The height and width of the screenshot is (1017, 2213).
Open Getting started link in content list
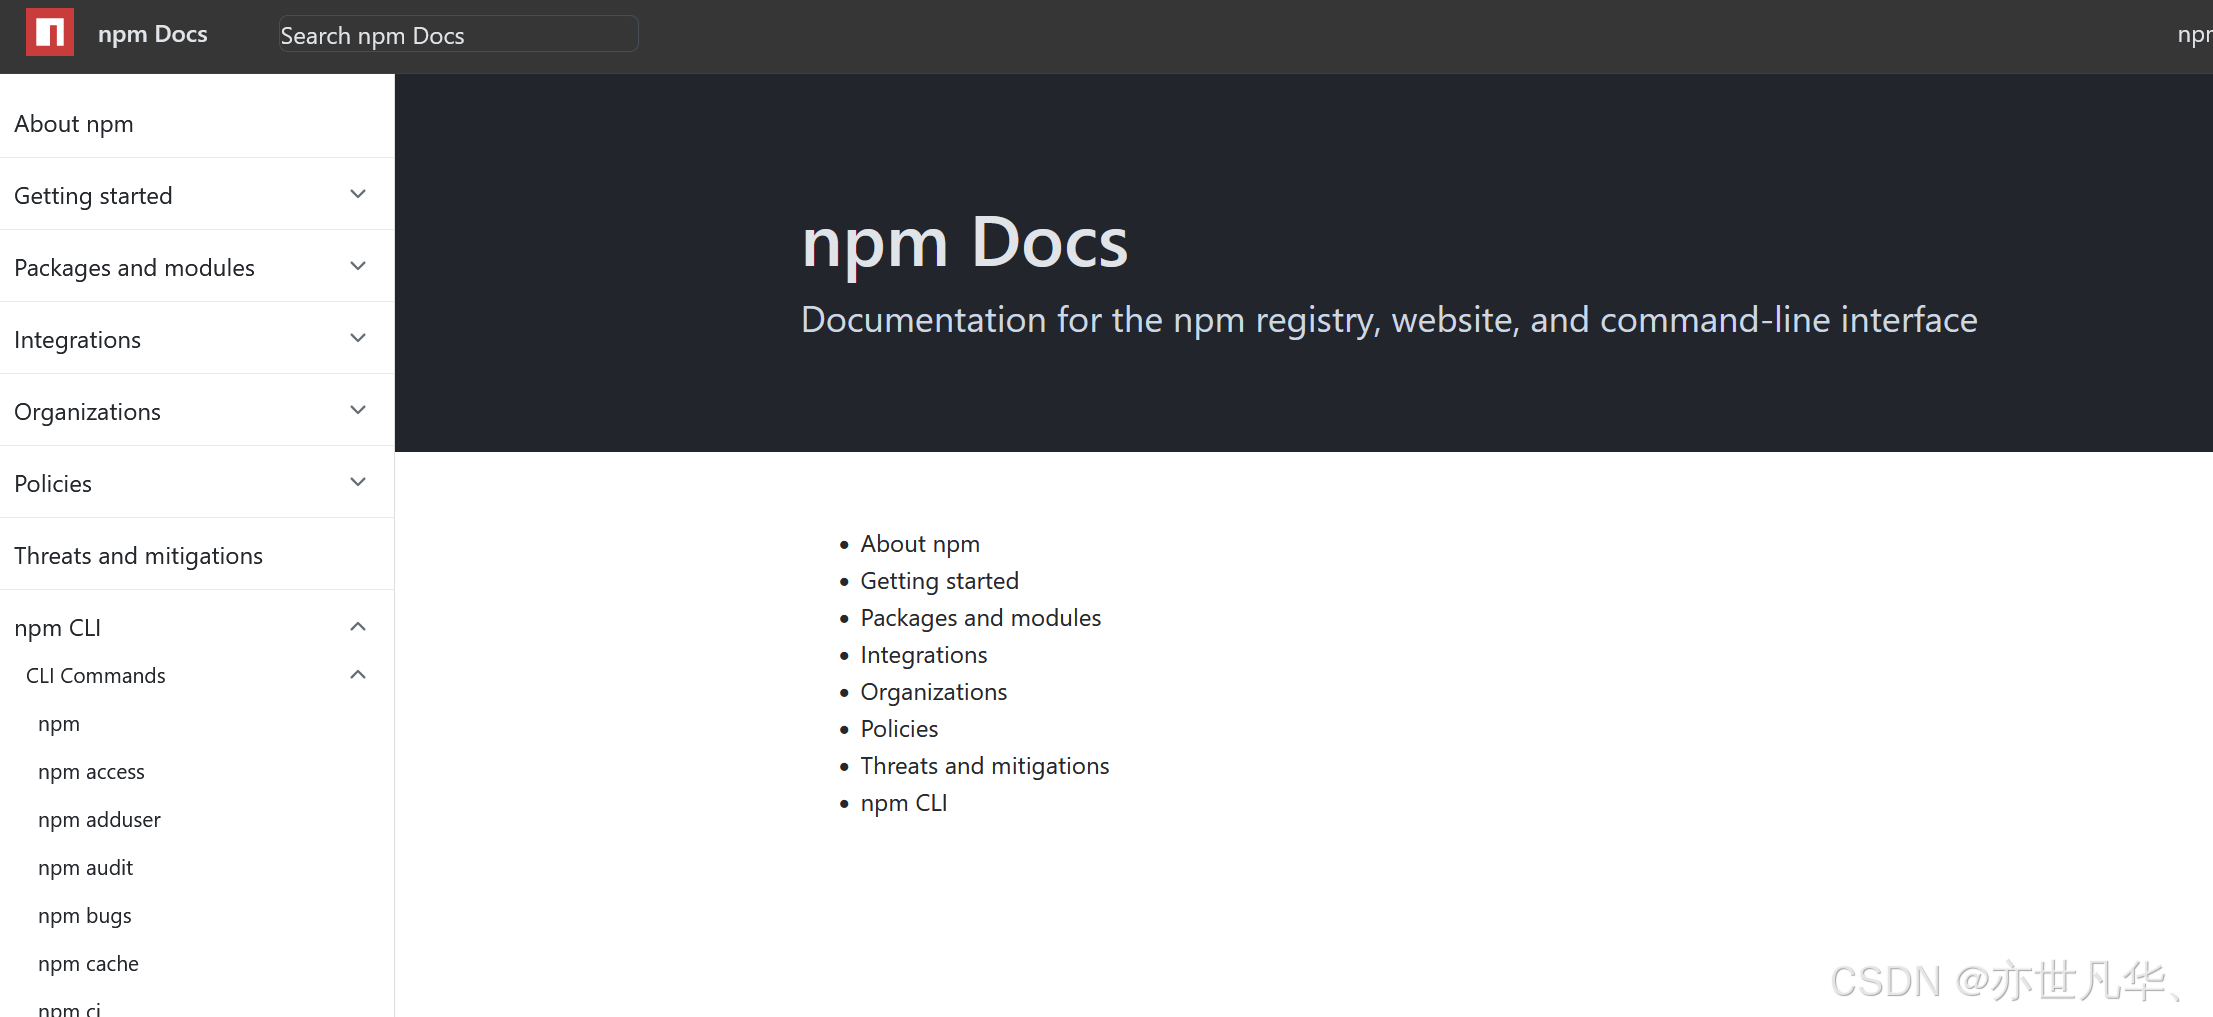(939, 581)
